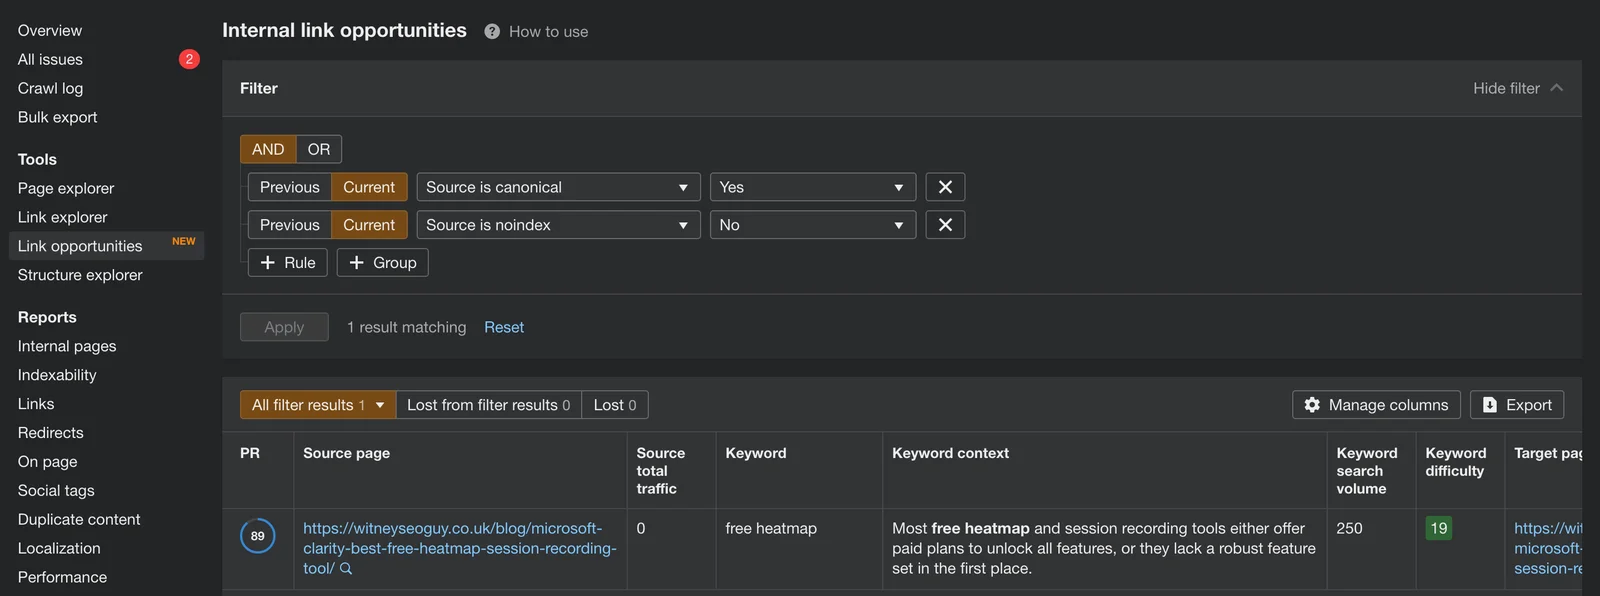Open the Manage columns button
The height and width of the screenshot is (596, 1600).
[1376, 405]
